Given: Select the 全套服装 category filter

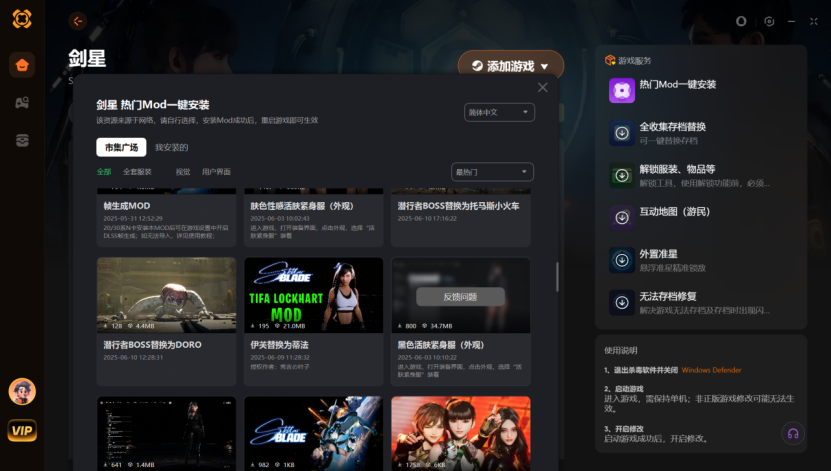Looking at the screenshot, I should point(137,172).
